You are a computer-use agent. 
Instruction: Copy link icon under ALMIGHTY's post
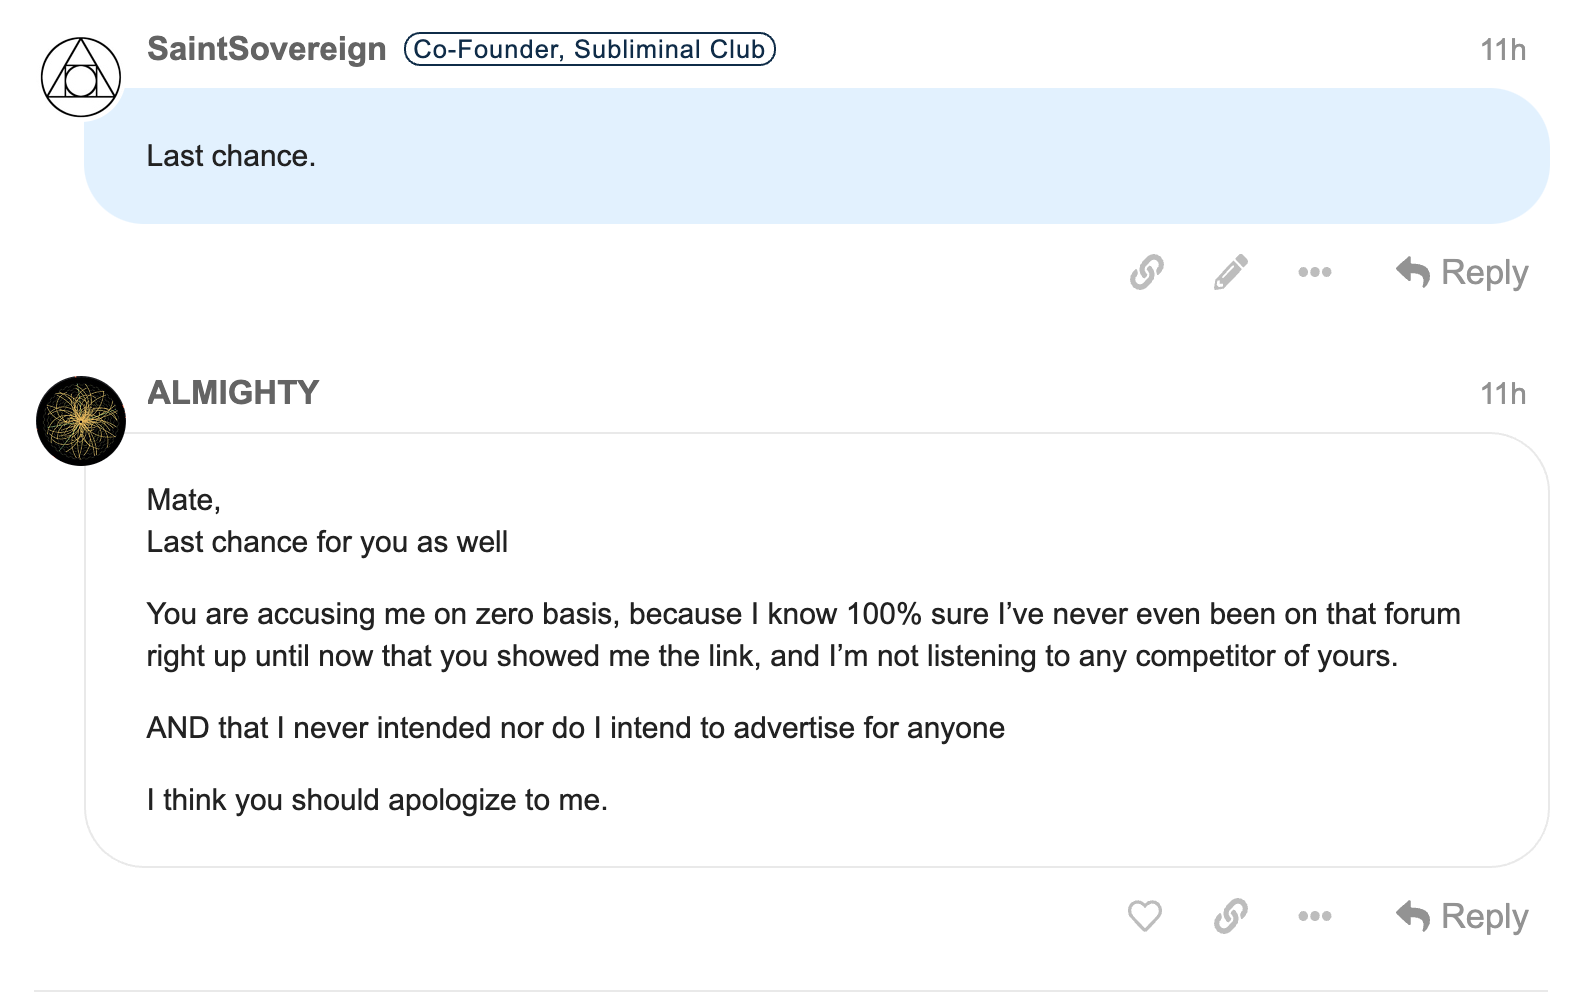point(1230,916)
